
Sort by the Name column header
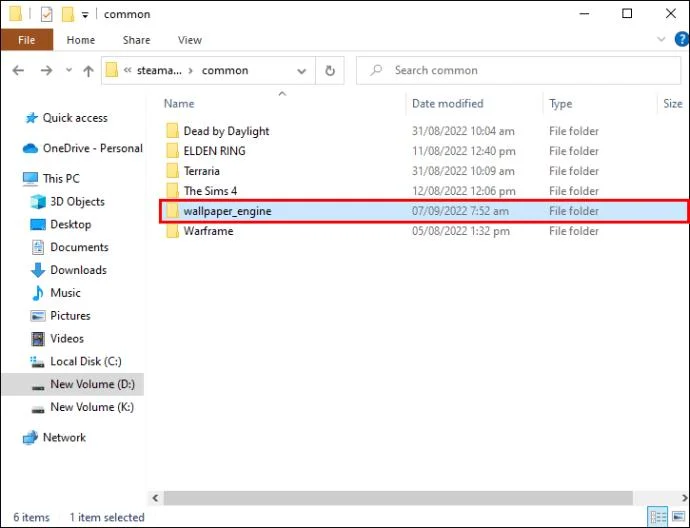[179, 104]
